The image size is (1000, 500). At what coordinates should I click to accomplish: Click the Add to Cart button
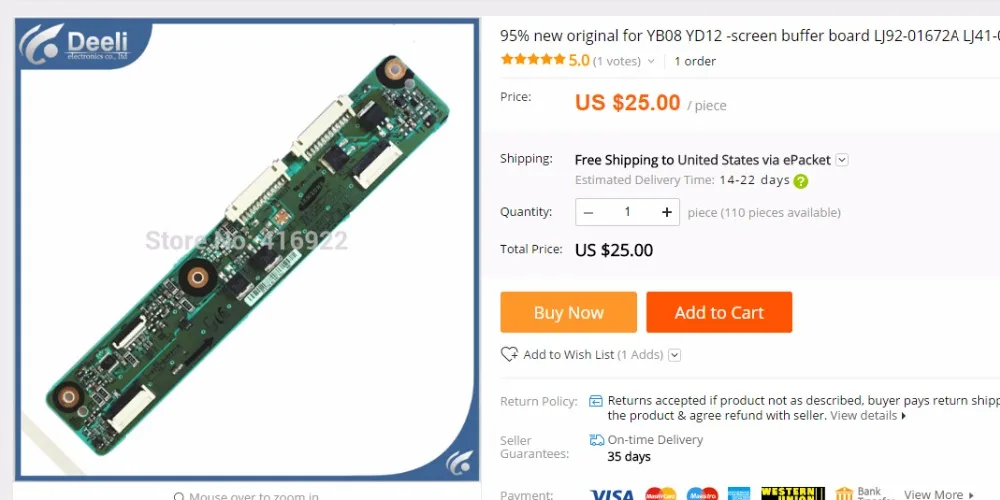[719, 312]
